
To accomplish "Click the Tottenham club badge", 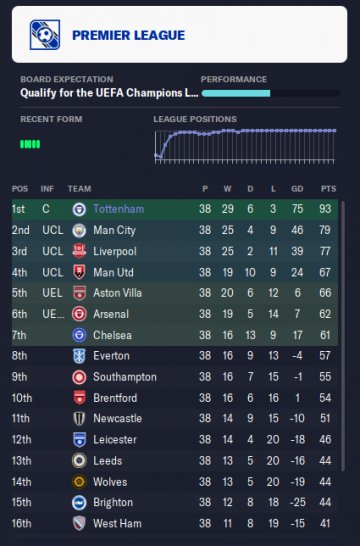I will click(x=79, y=209).
